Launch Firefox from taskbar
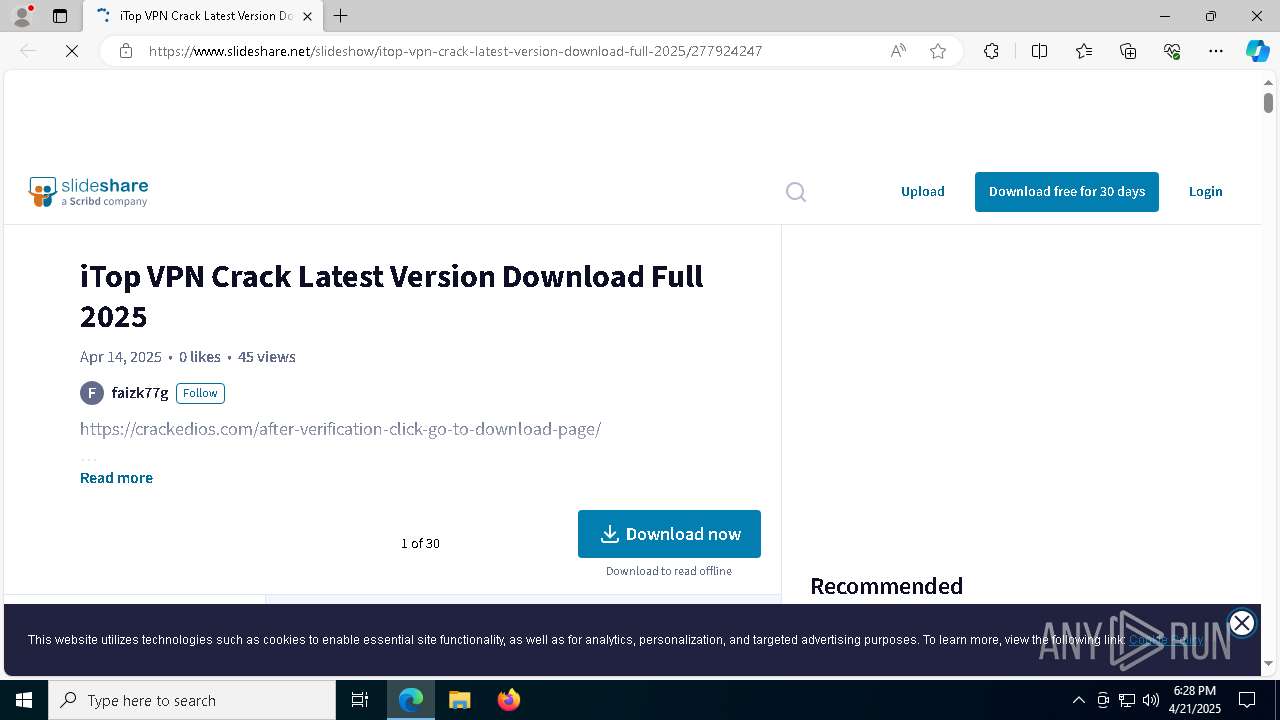 pyautogui.click(x=508, y=700)
